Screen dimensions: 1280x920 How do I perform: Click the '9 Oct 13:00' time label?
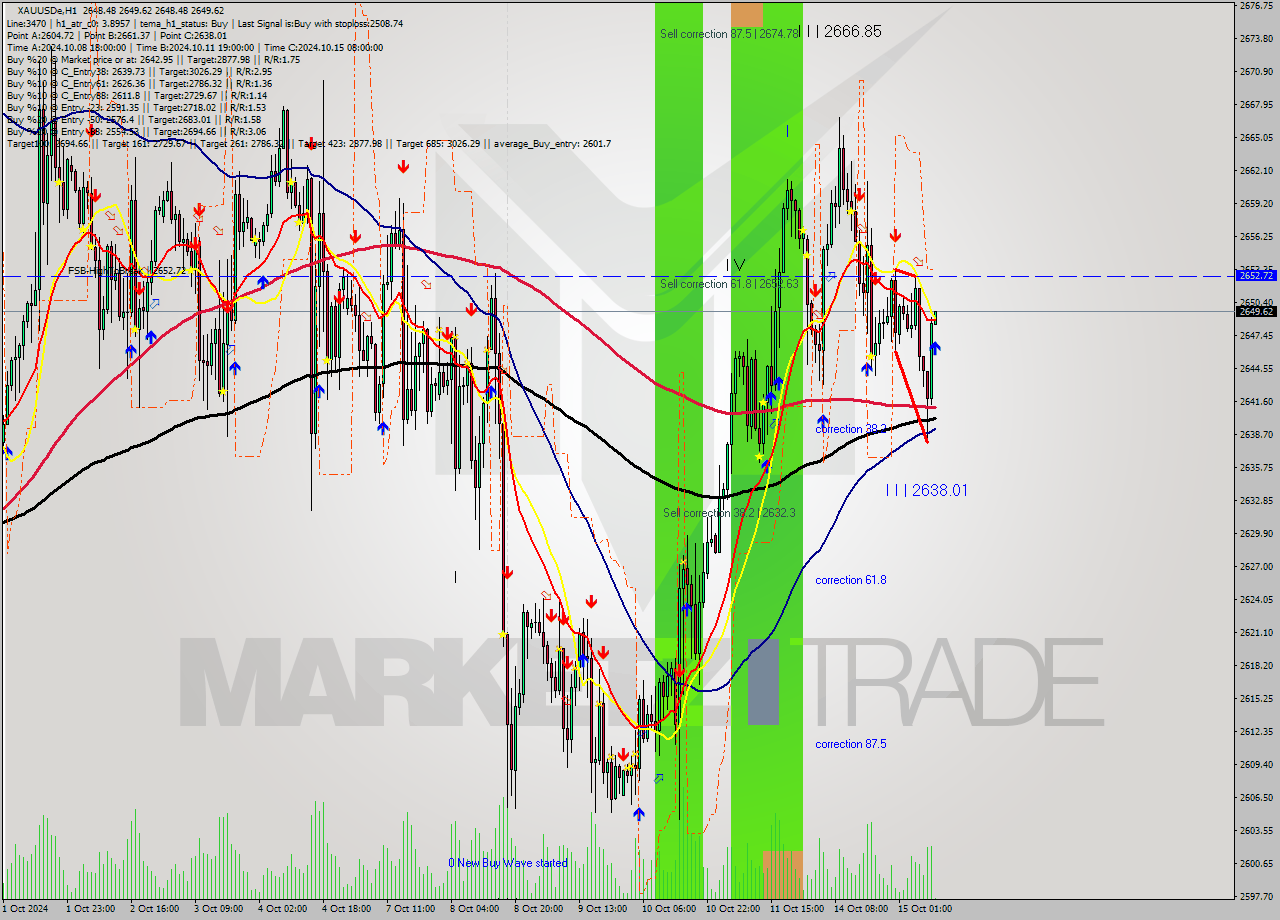pyautogui.click(x=603, y=909)
